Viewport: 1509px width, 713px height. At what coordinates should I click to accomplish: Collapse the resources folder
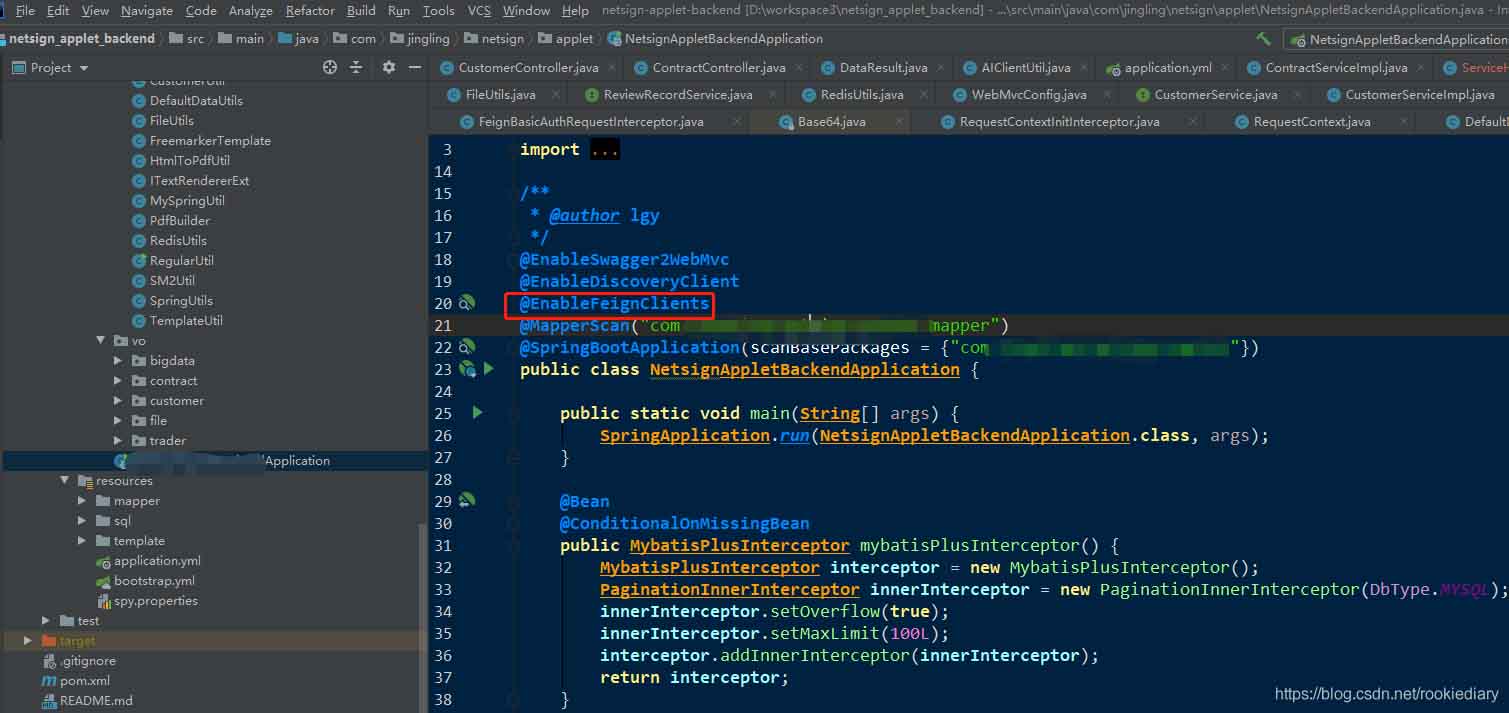tap(65, 481)
